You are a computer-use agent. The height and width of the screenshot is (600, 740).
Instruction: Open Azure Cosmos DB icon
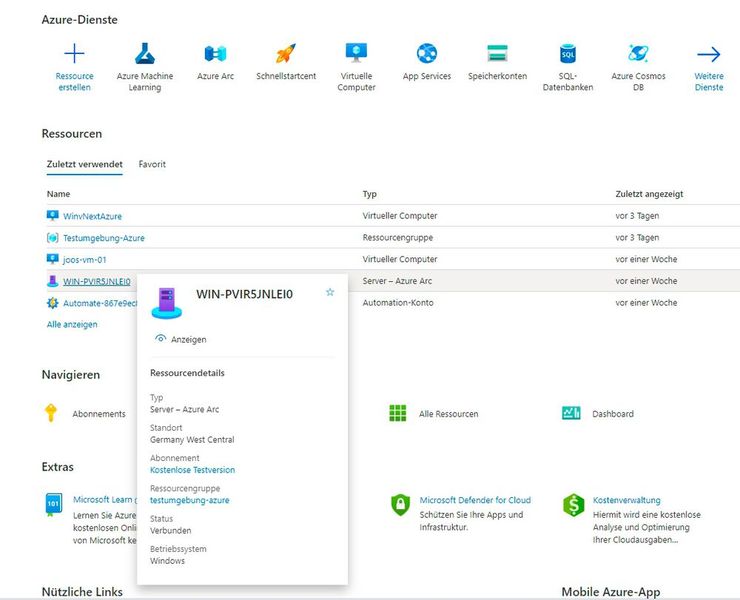tap(638, 53)
